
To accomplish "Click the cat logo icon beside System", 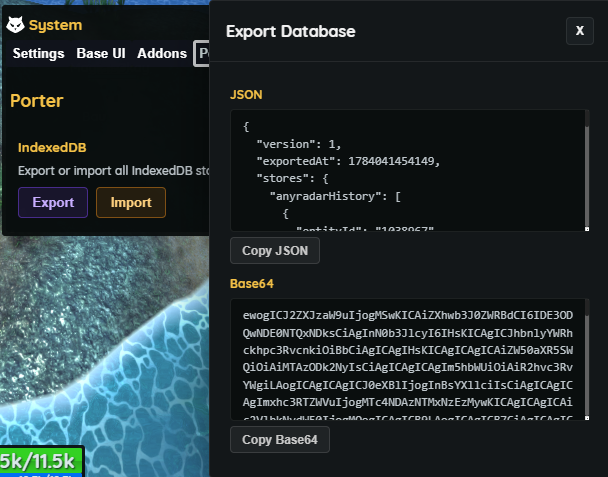I will pos(15,25).
